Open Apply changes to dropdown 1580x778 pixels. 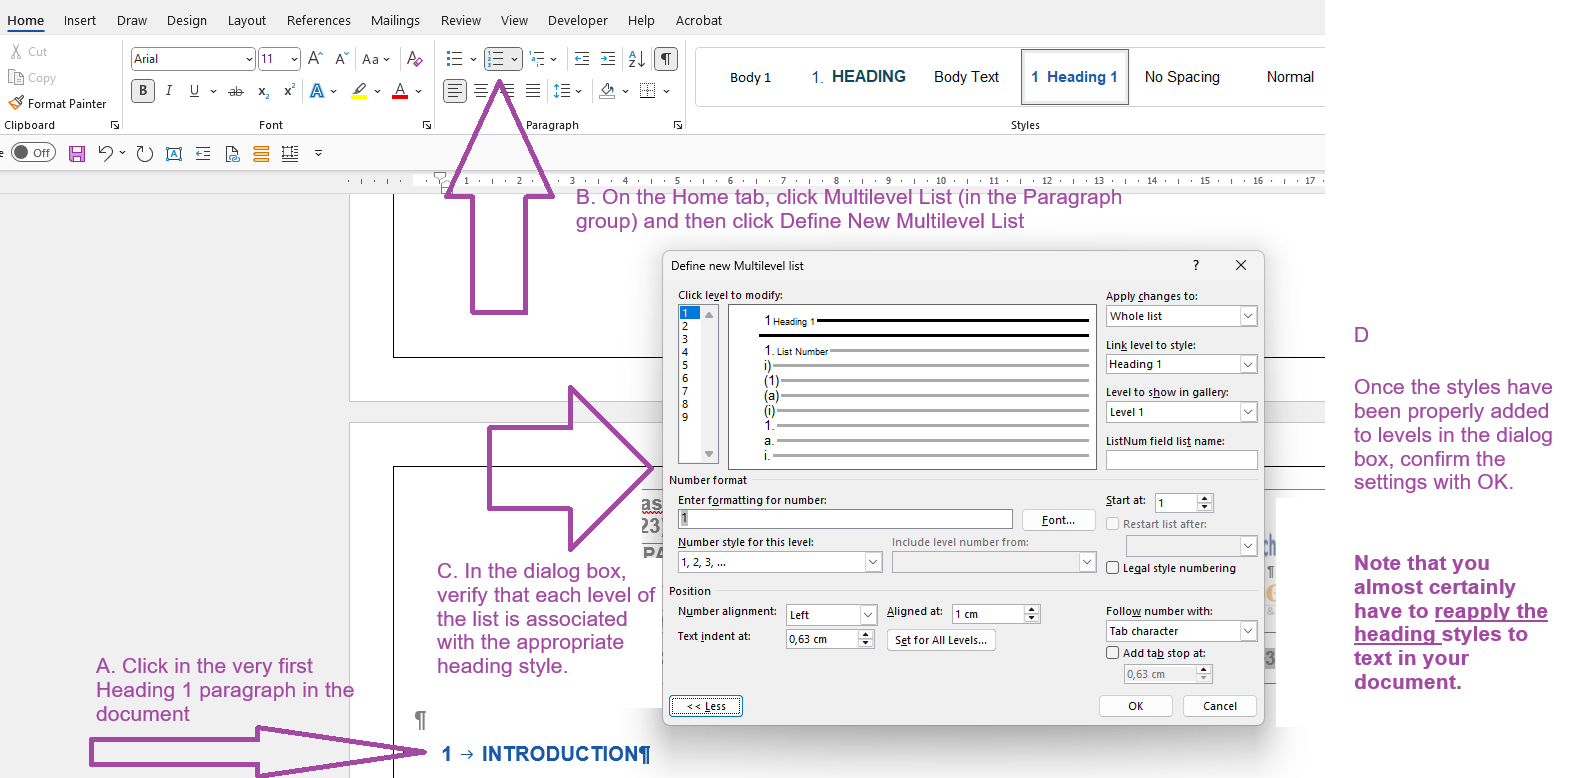point(1248,316)
